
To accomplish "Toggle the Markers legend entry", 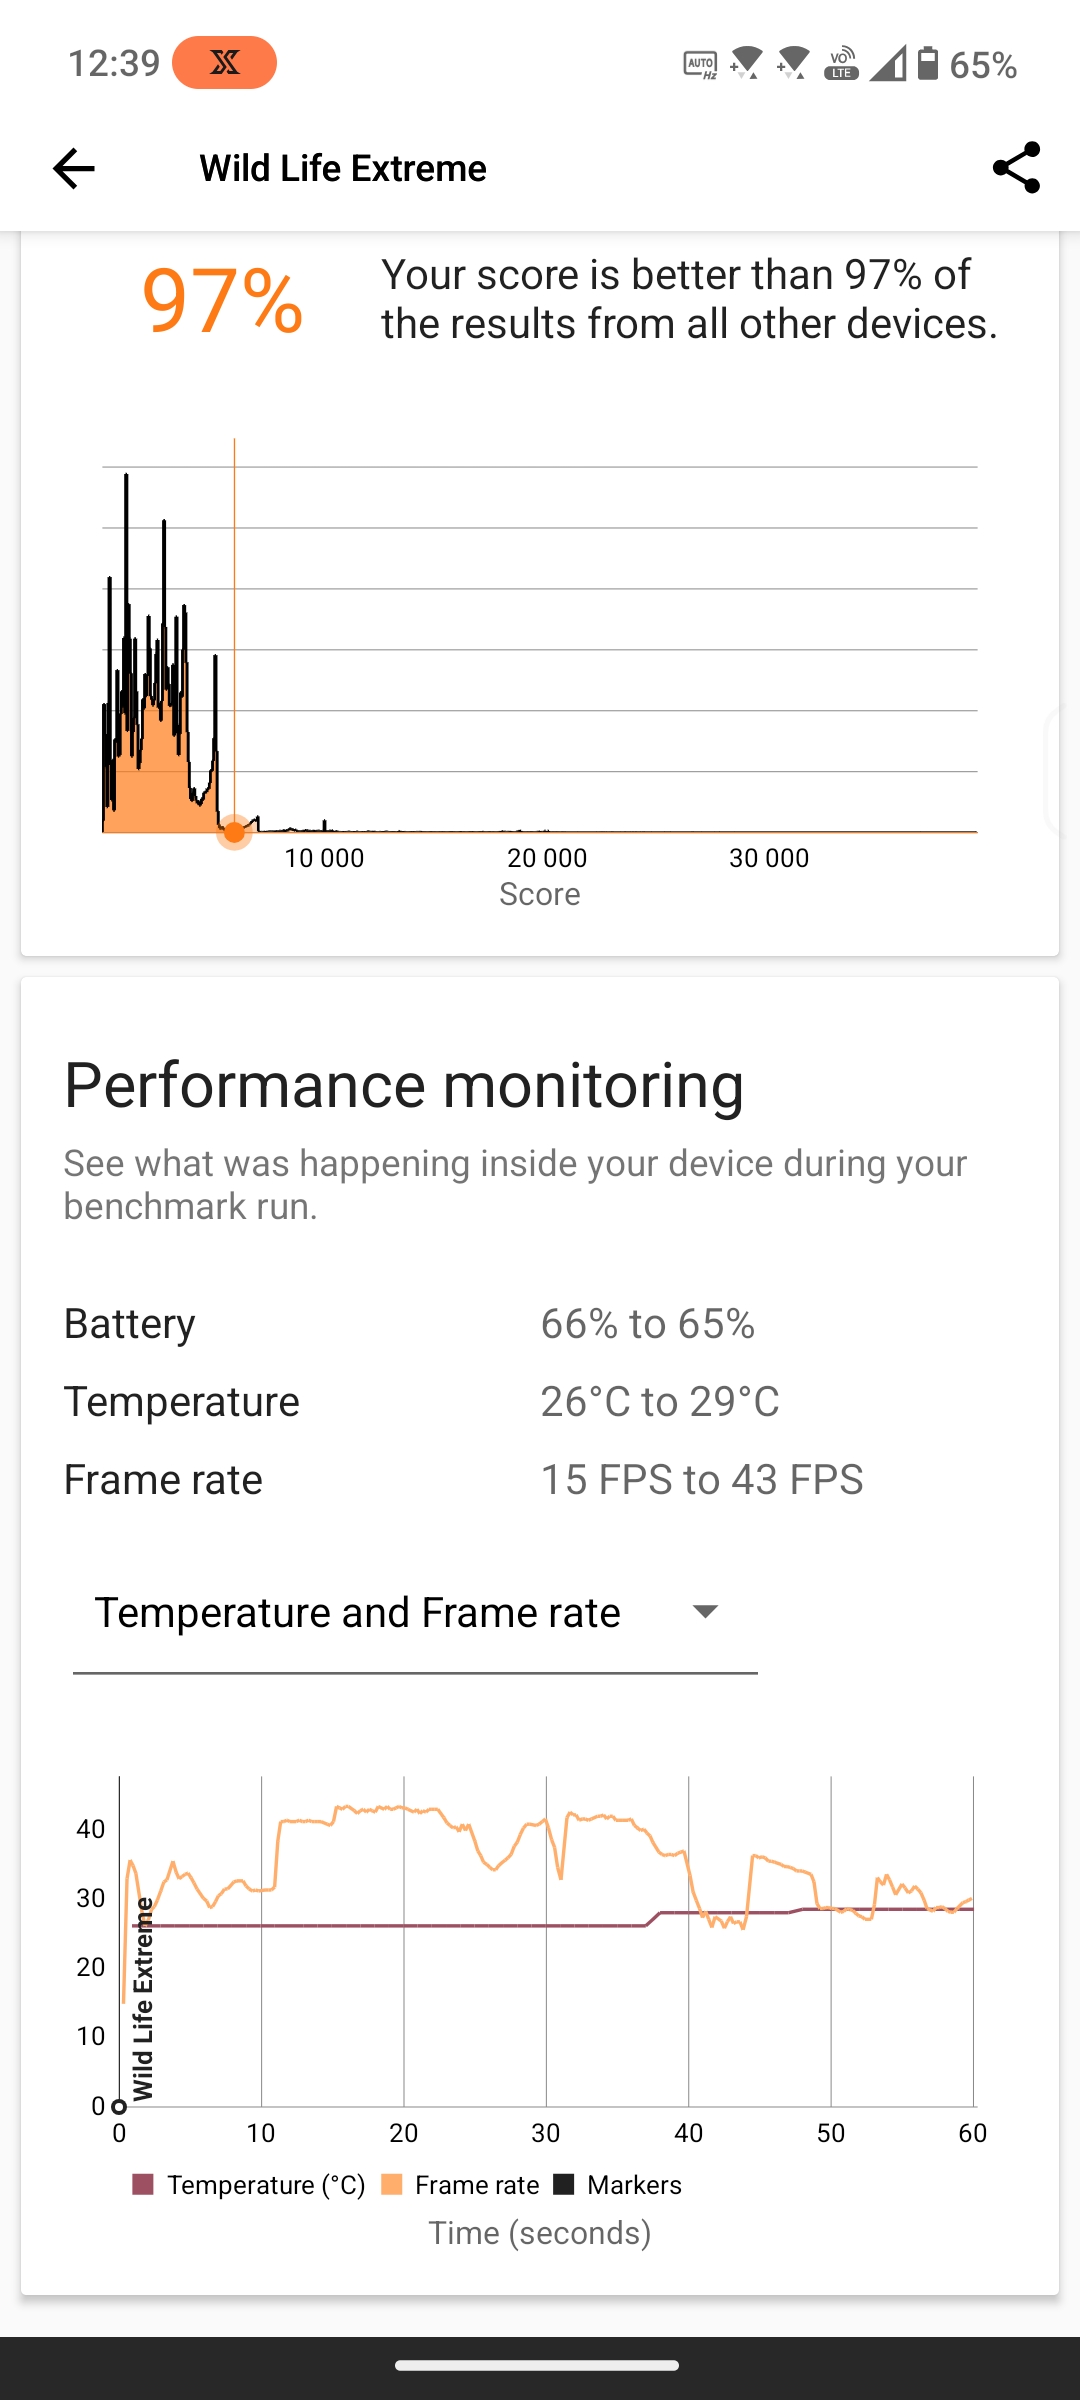I will pyautogui.click(x=618, y=2185).
